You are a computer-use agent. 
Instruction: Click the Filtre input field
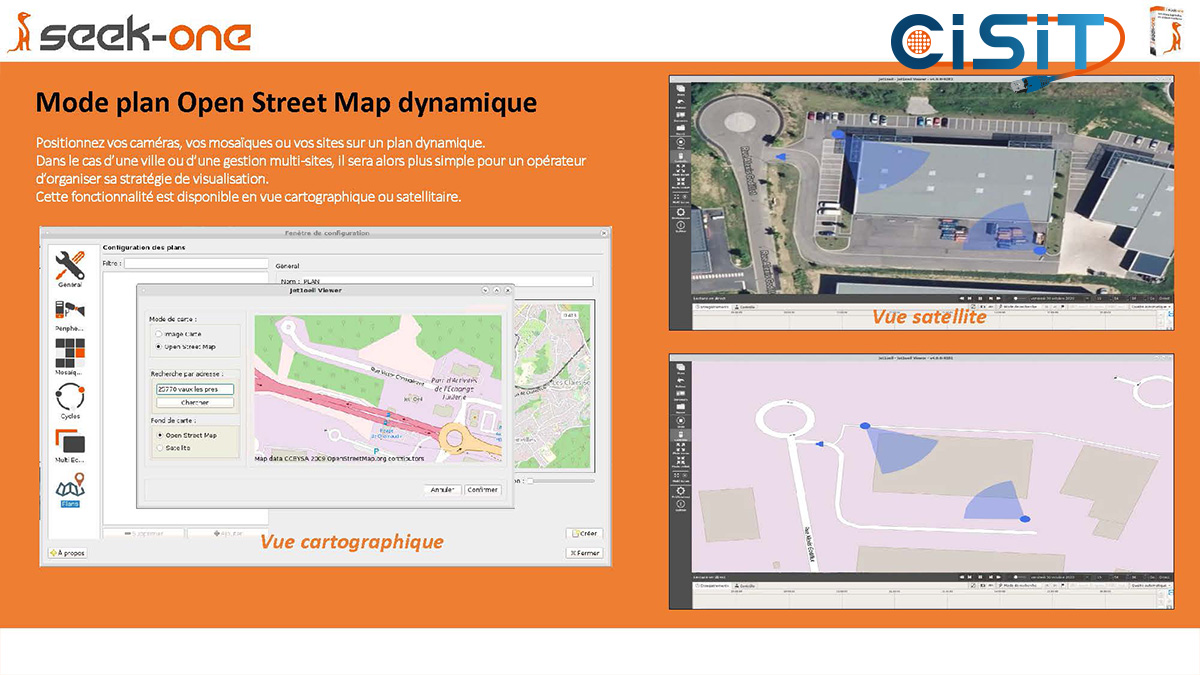click(x=196, y=264)
